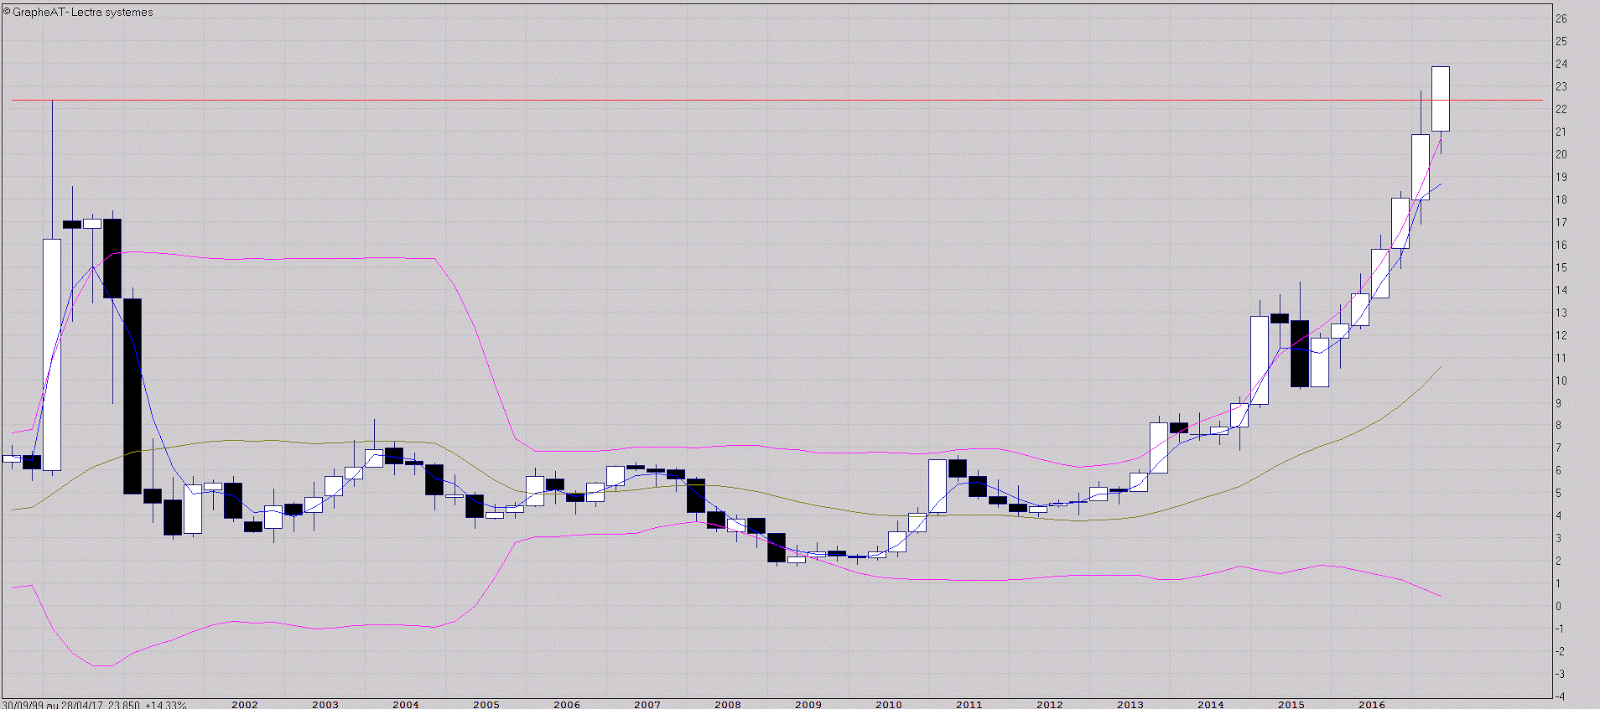Click price scale label 18
This screenshot has width=1600, height=709.
[1561, 200]
